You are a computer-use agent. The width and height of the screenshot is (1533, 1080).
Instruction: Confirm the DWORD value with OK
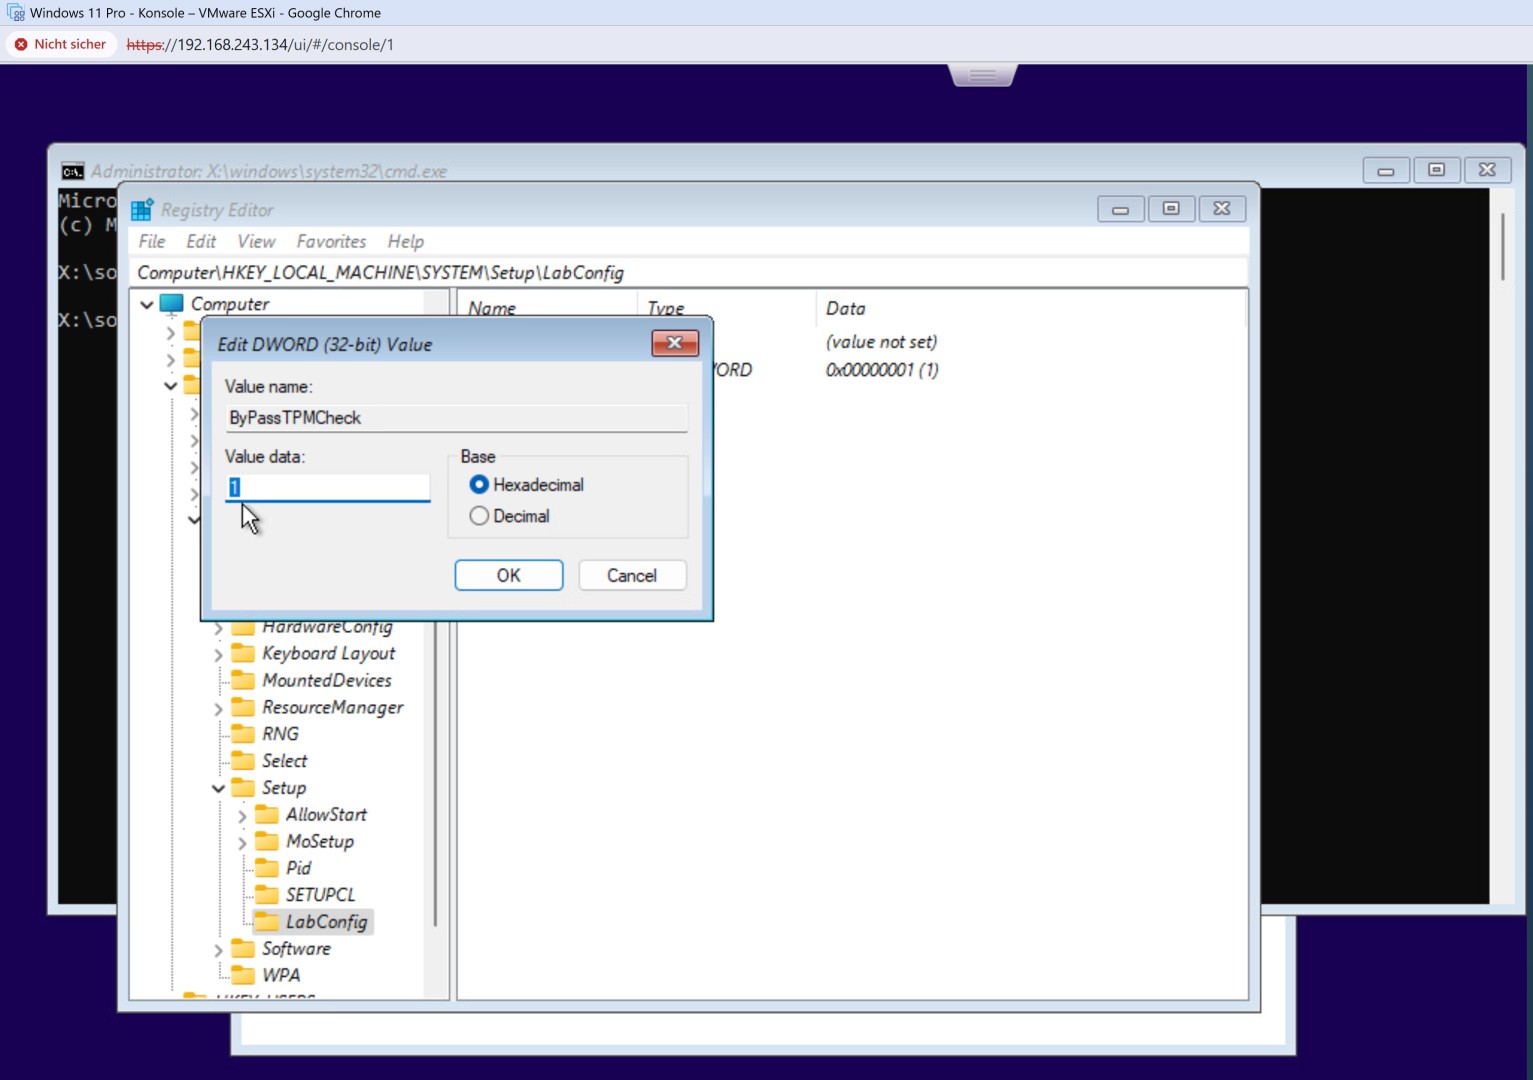coord(509,575)
